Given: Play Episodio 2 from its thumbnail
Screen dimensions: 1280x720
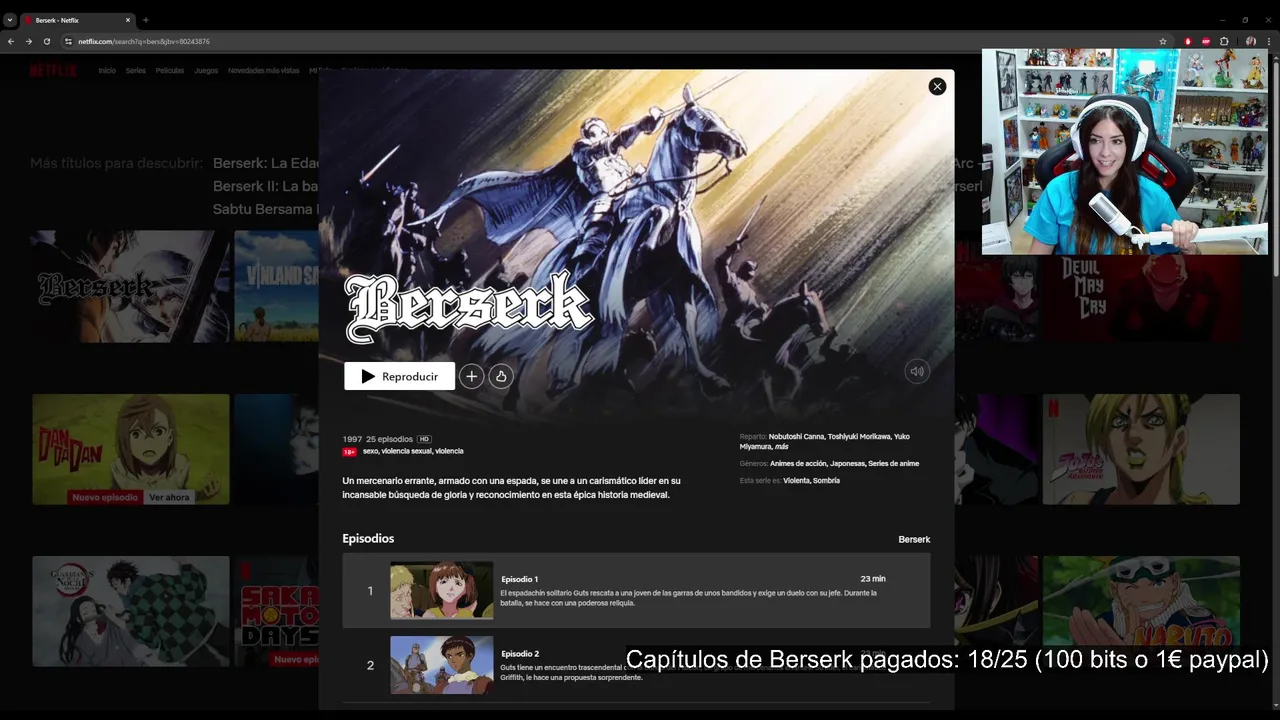Looking at the screenshot, I should point(442,665).
